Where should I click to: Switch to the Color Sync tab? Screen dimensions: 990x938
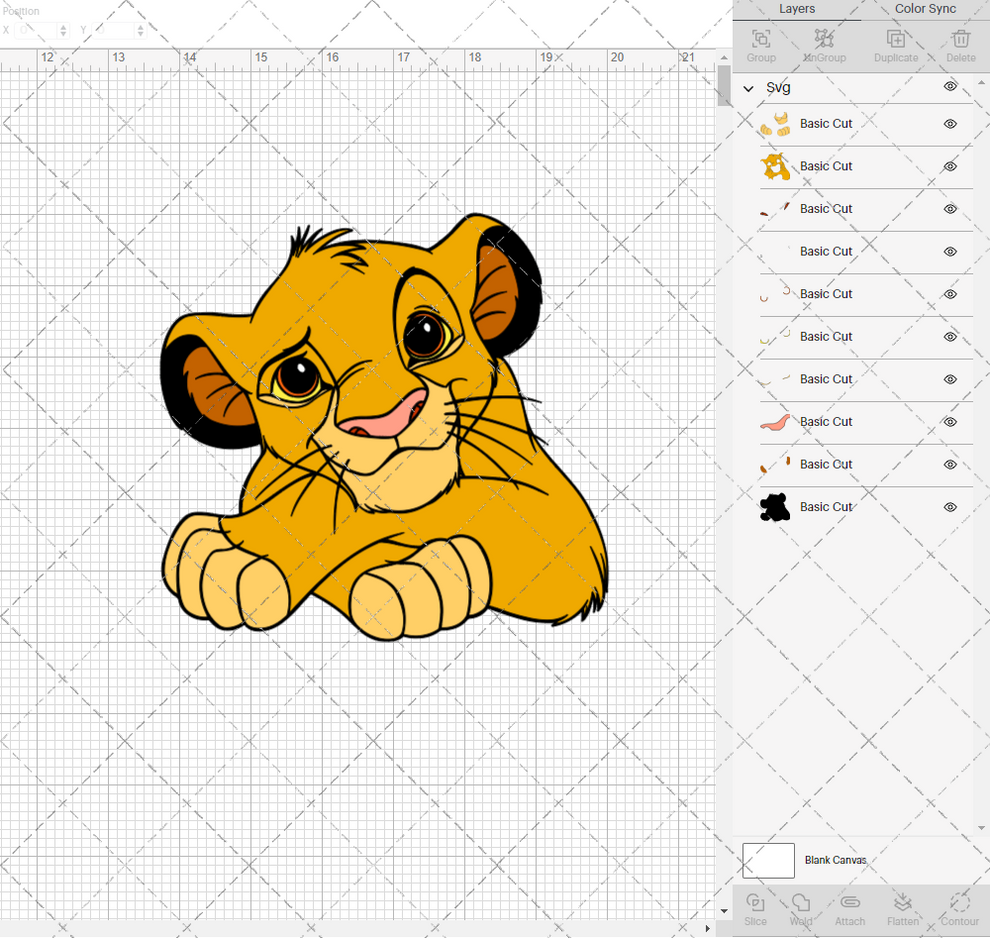(925, 9)
